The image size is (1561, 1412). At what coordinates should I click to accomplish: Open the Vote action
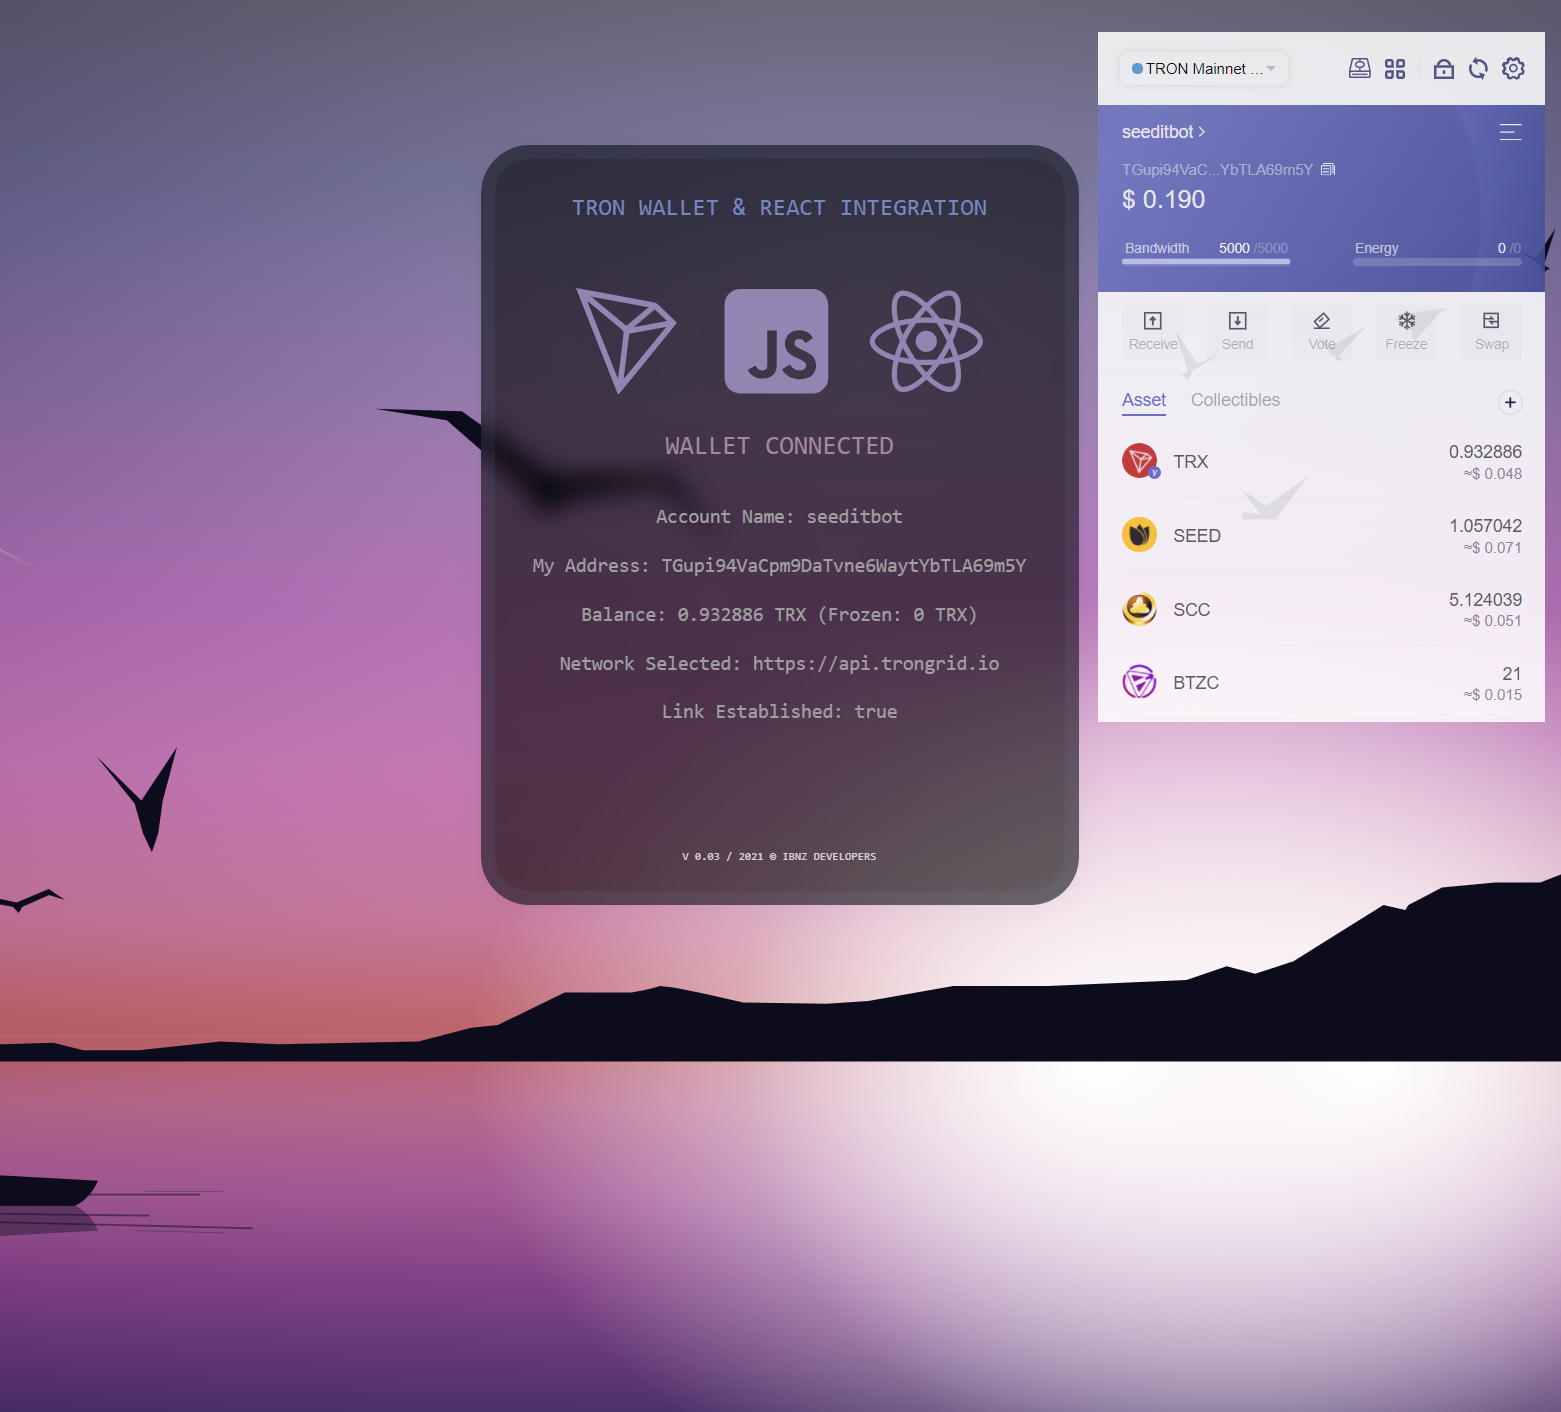pos(1322,332)
